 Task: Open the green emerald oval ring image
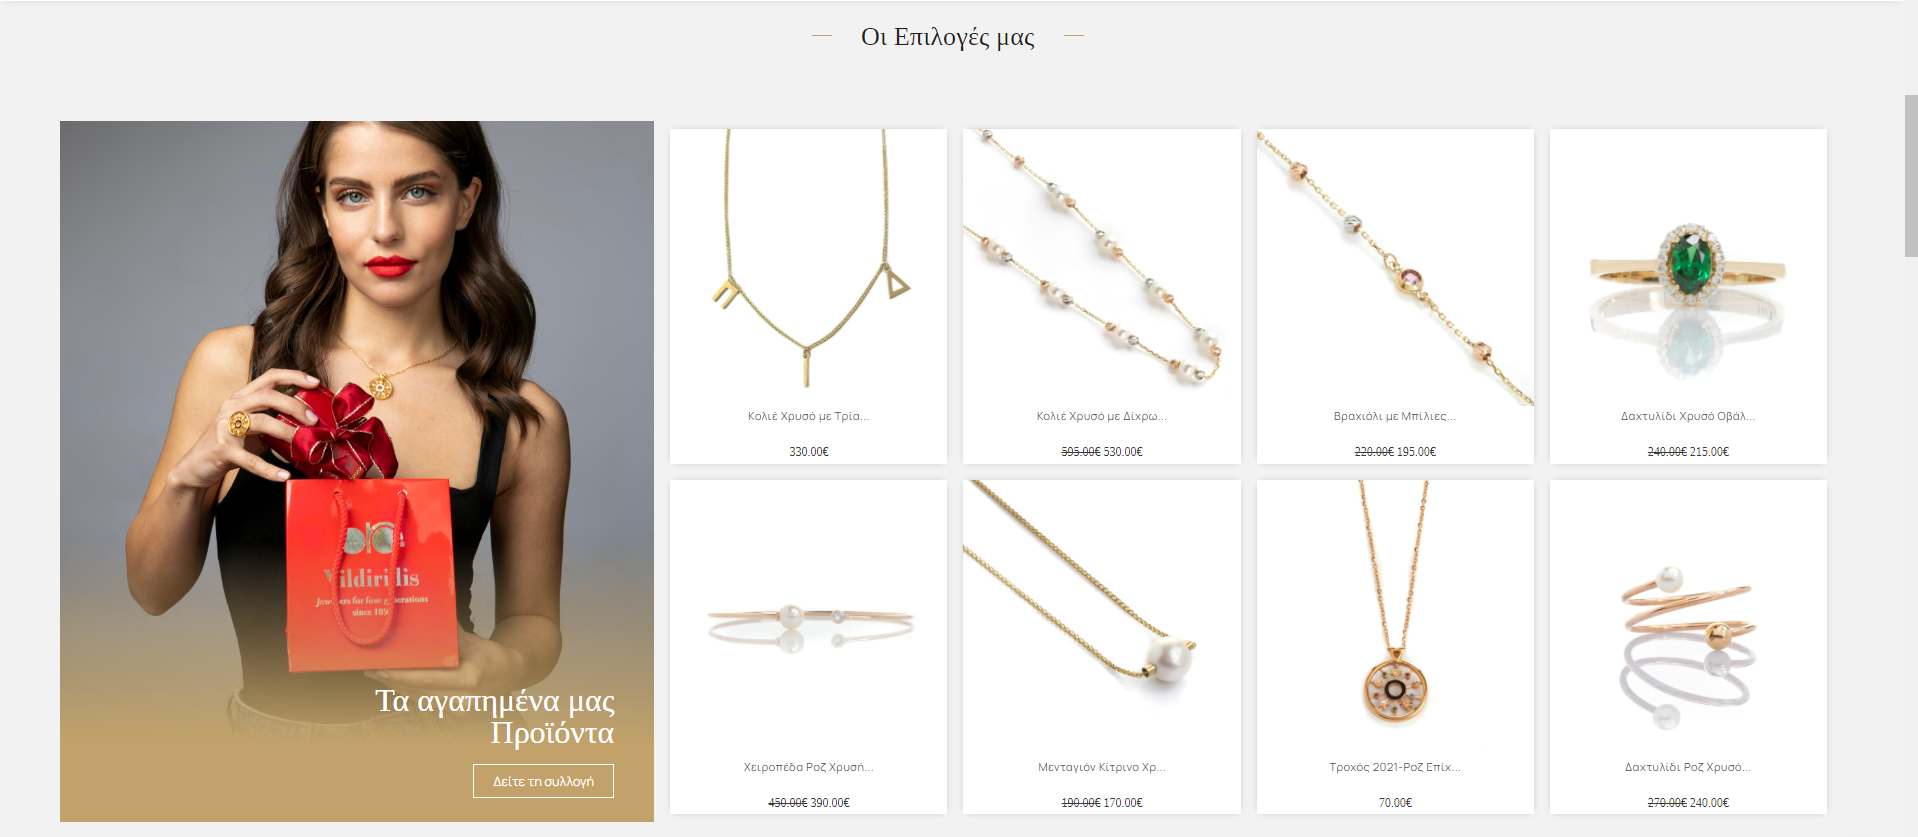[x=1688, y=267]
